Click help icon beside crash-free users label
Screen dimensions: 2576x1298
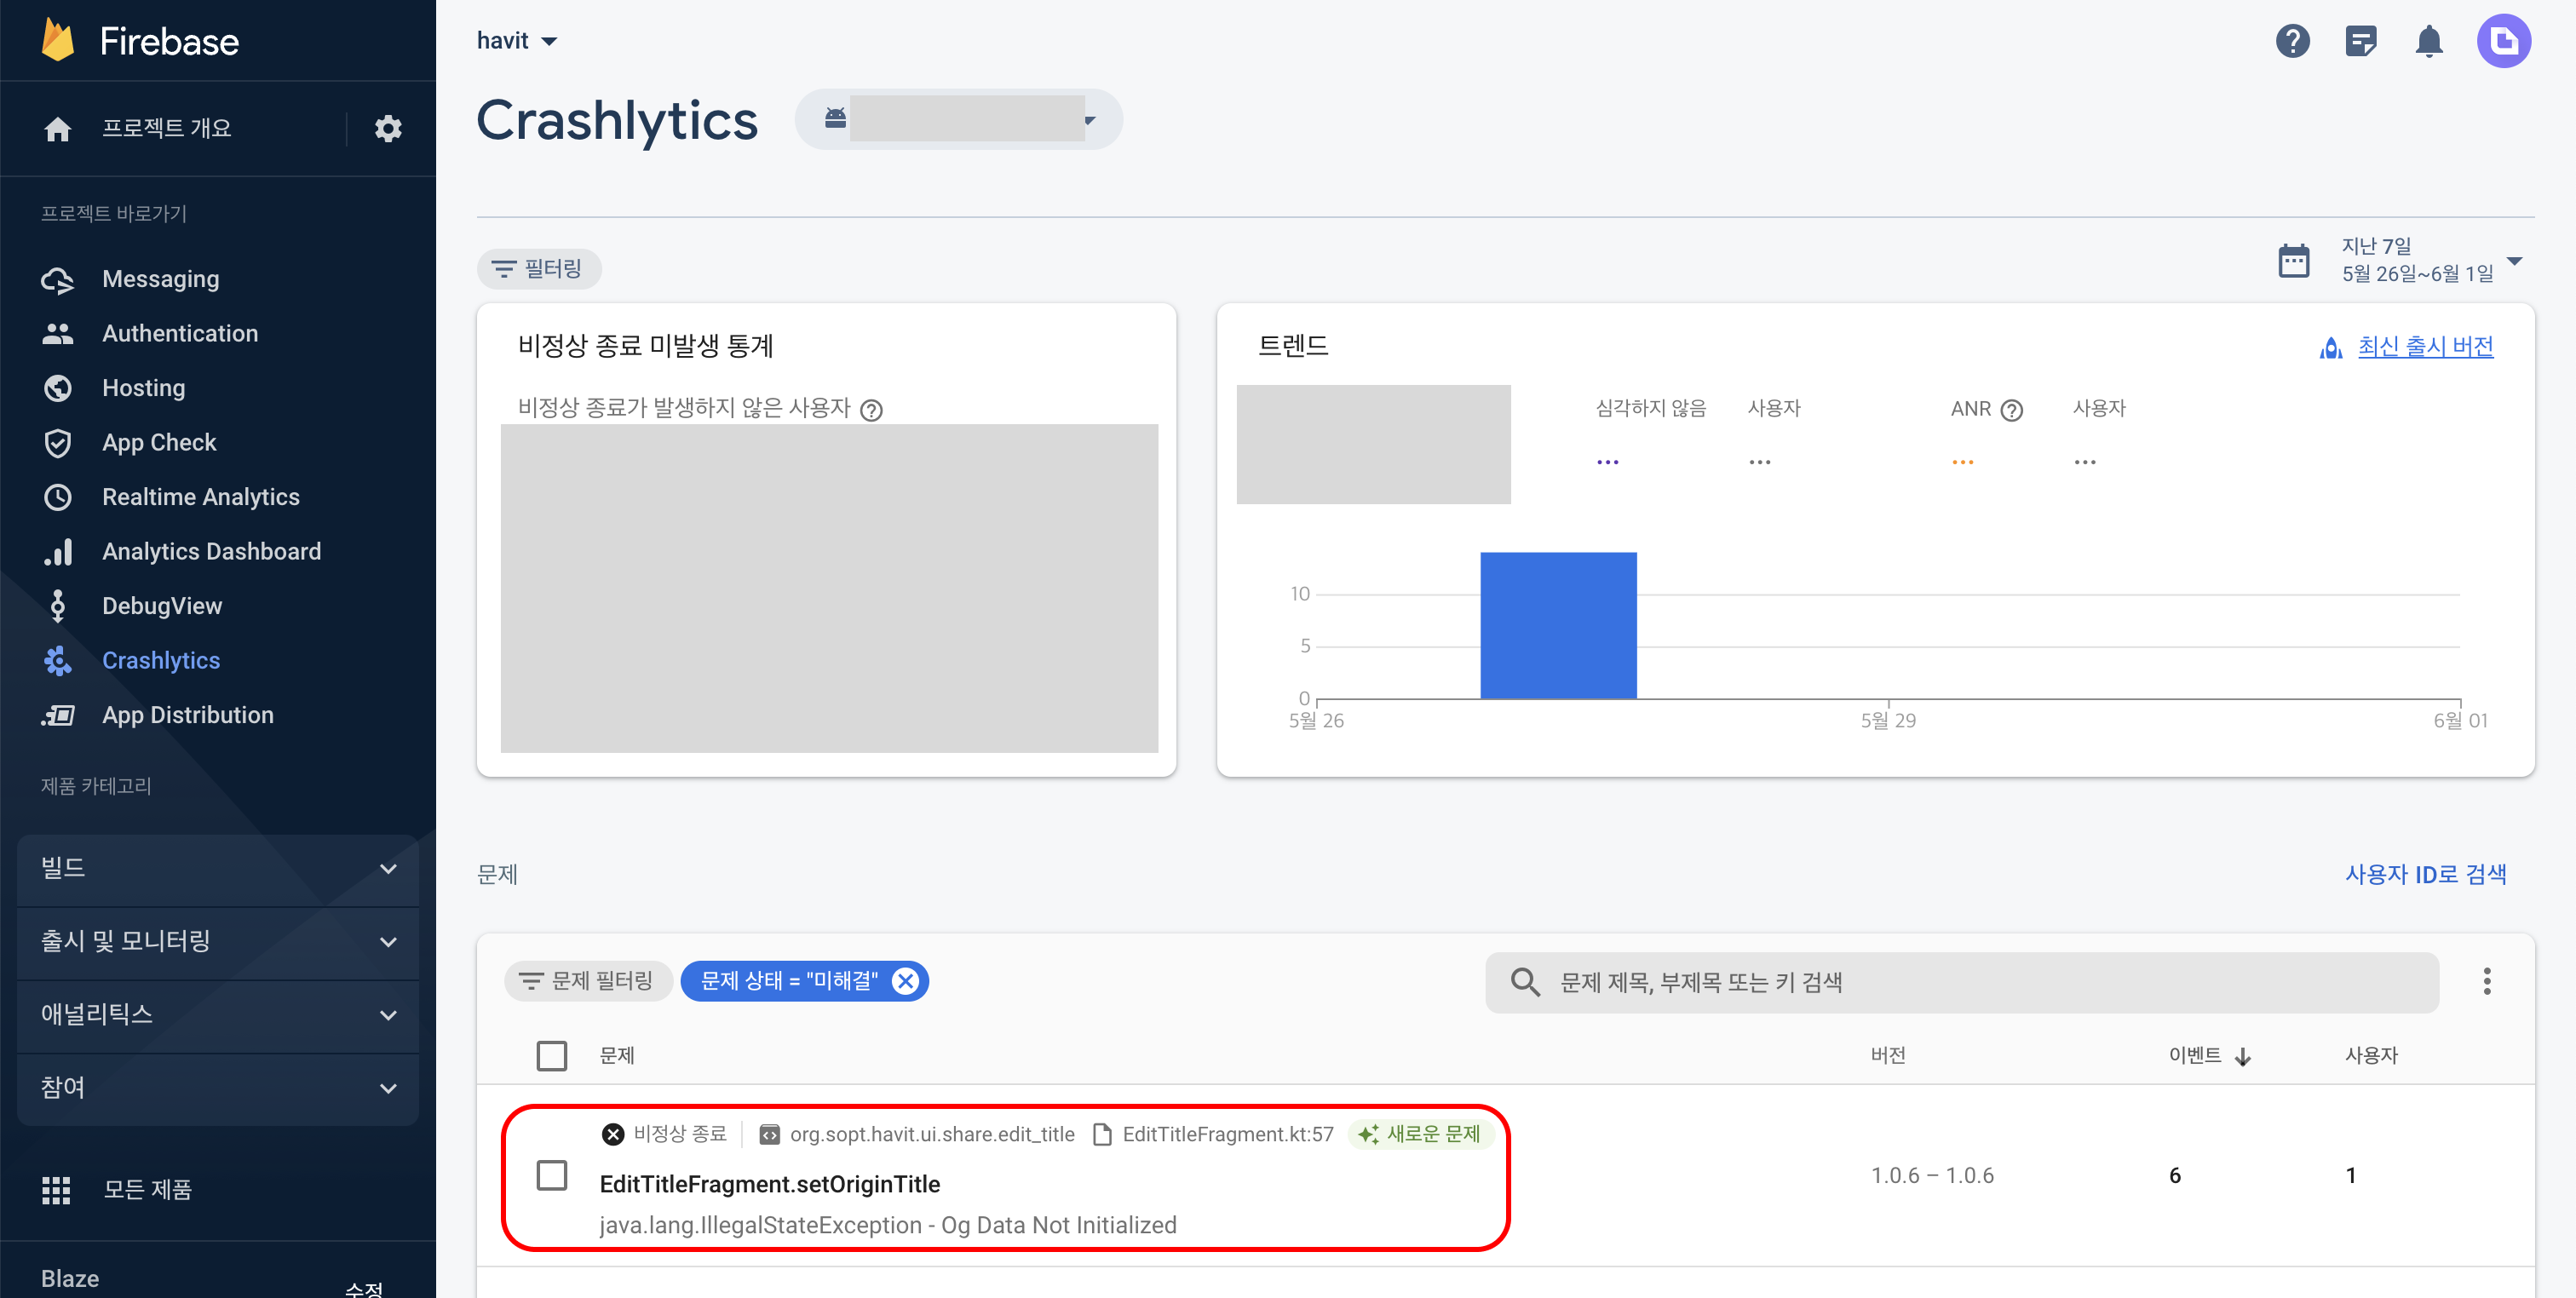click(871, 410)
